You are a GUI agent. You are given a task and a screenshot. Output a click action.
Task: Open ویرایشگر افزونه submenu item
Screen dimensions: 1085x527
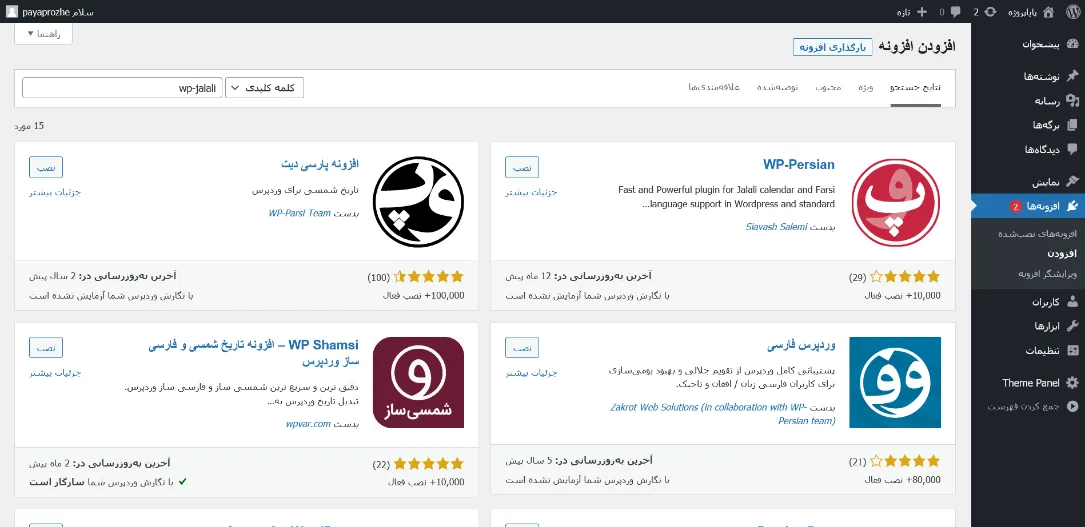click(x=1047, y=274)
